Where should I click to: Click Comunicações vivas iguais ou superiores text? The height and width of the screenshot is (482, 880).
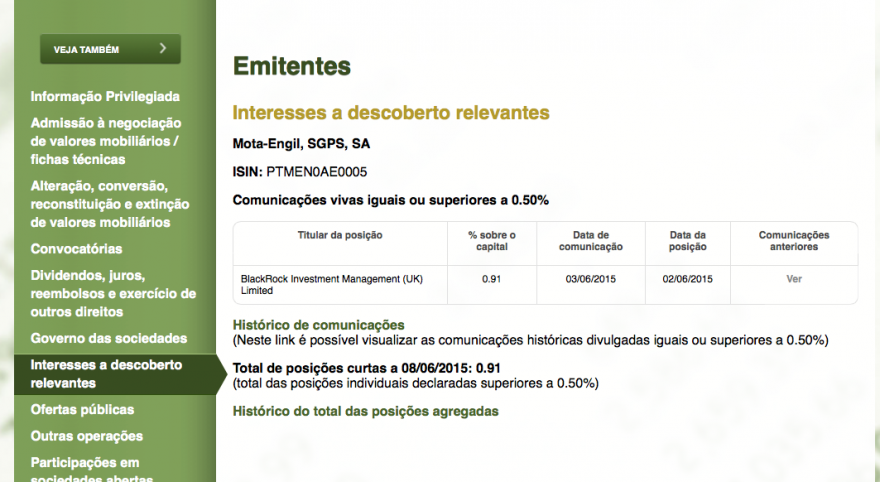391,200
